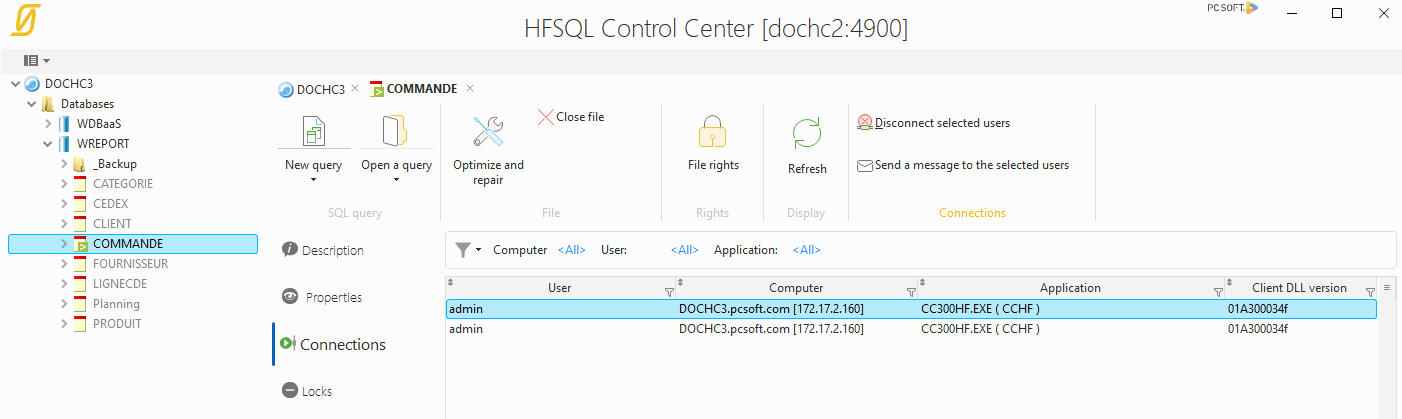Click the New query icon

[314, 131]
